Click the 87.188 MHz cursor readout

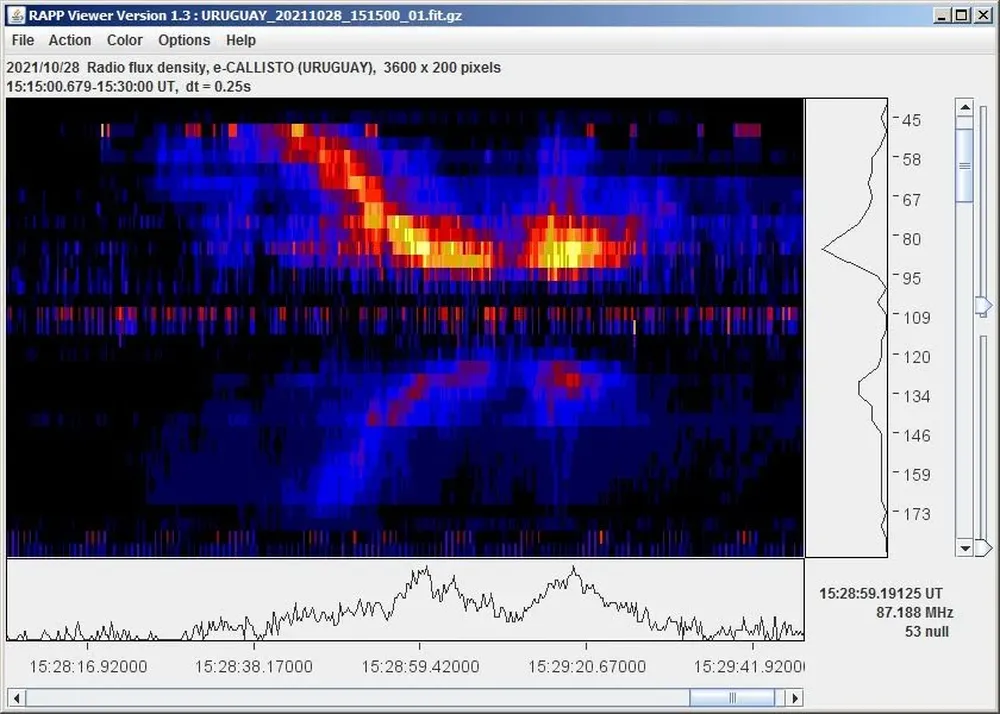(915, 613)
